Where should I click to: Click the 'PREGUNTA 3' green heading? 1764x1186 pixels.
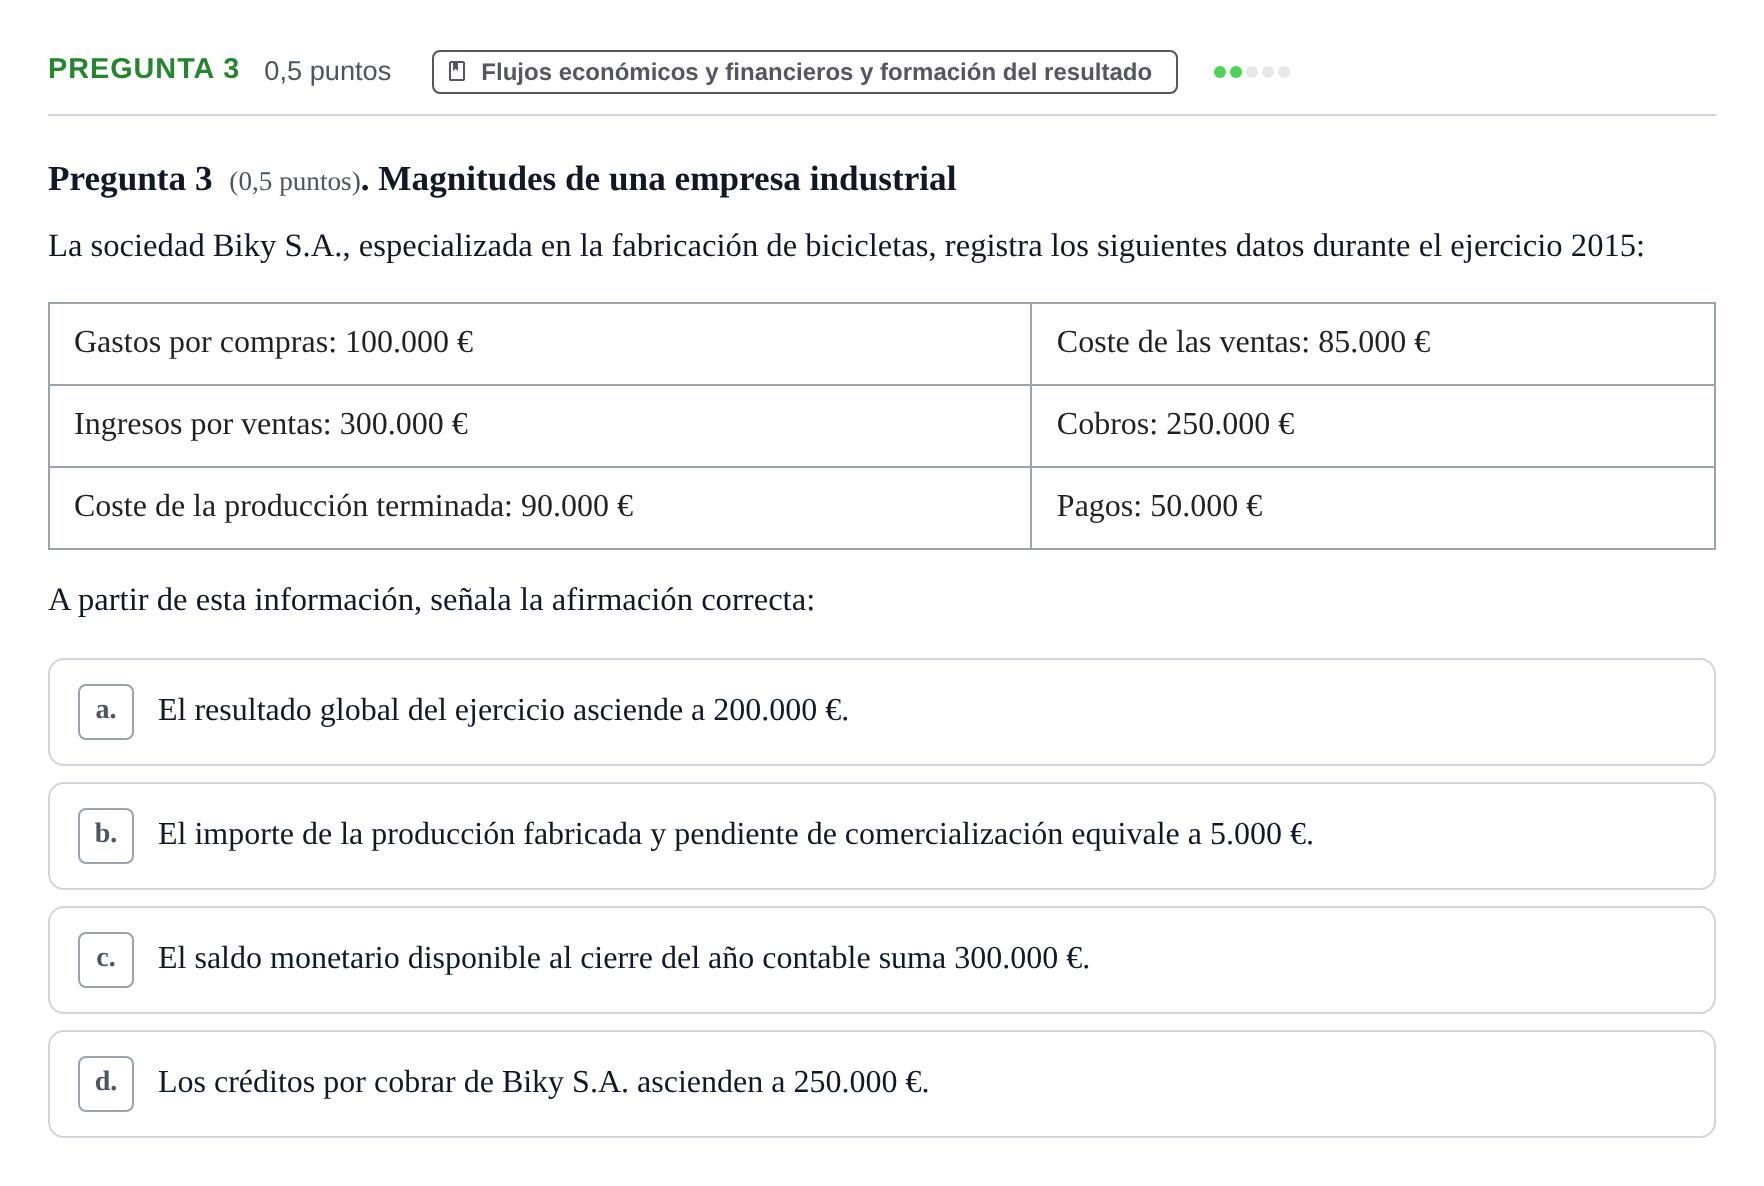(x=144, y=69)
